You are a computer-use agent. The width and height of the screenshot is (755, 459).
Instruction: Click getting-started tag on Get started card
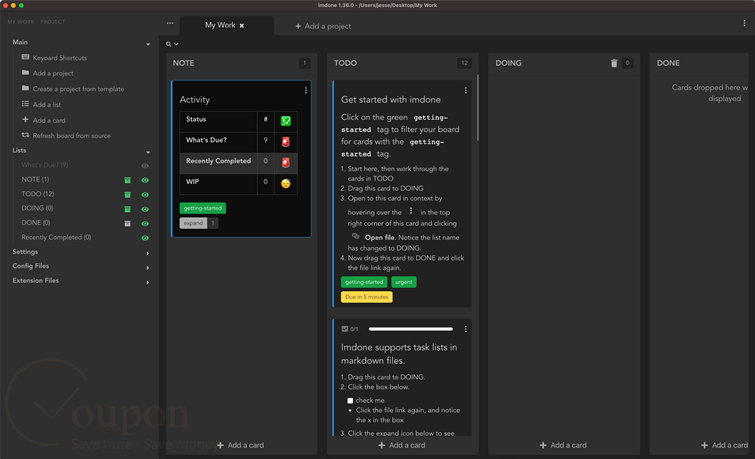tap(364, 282)
